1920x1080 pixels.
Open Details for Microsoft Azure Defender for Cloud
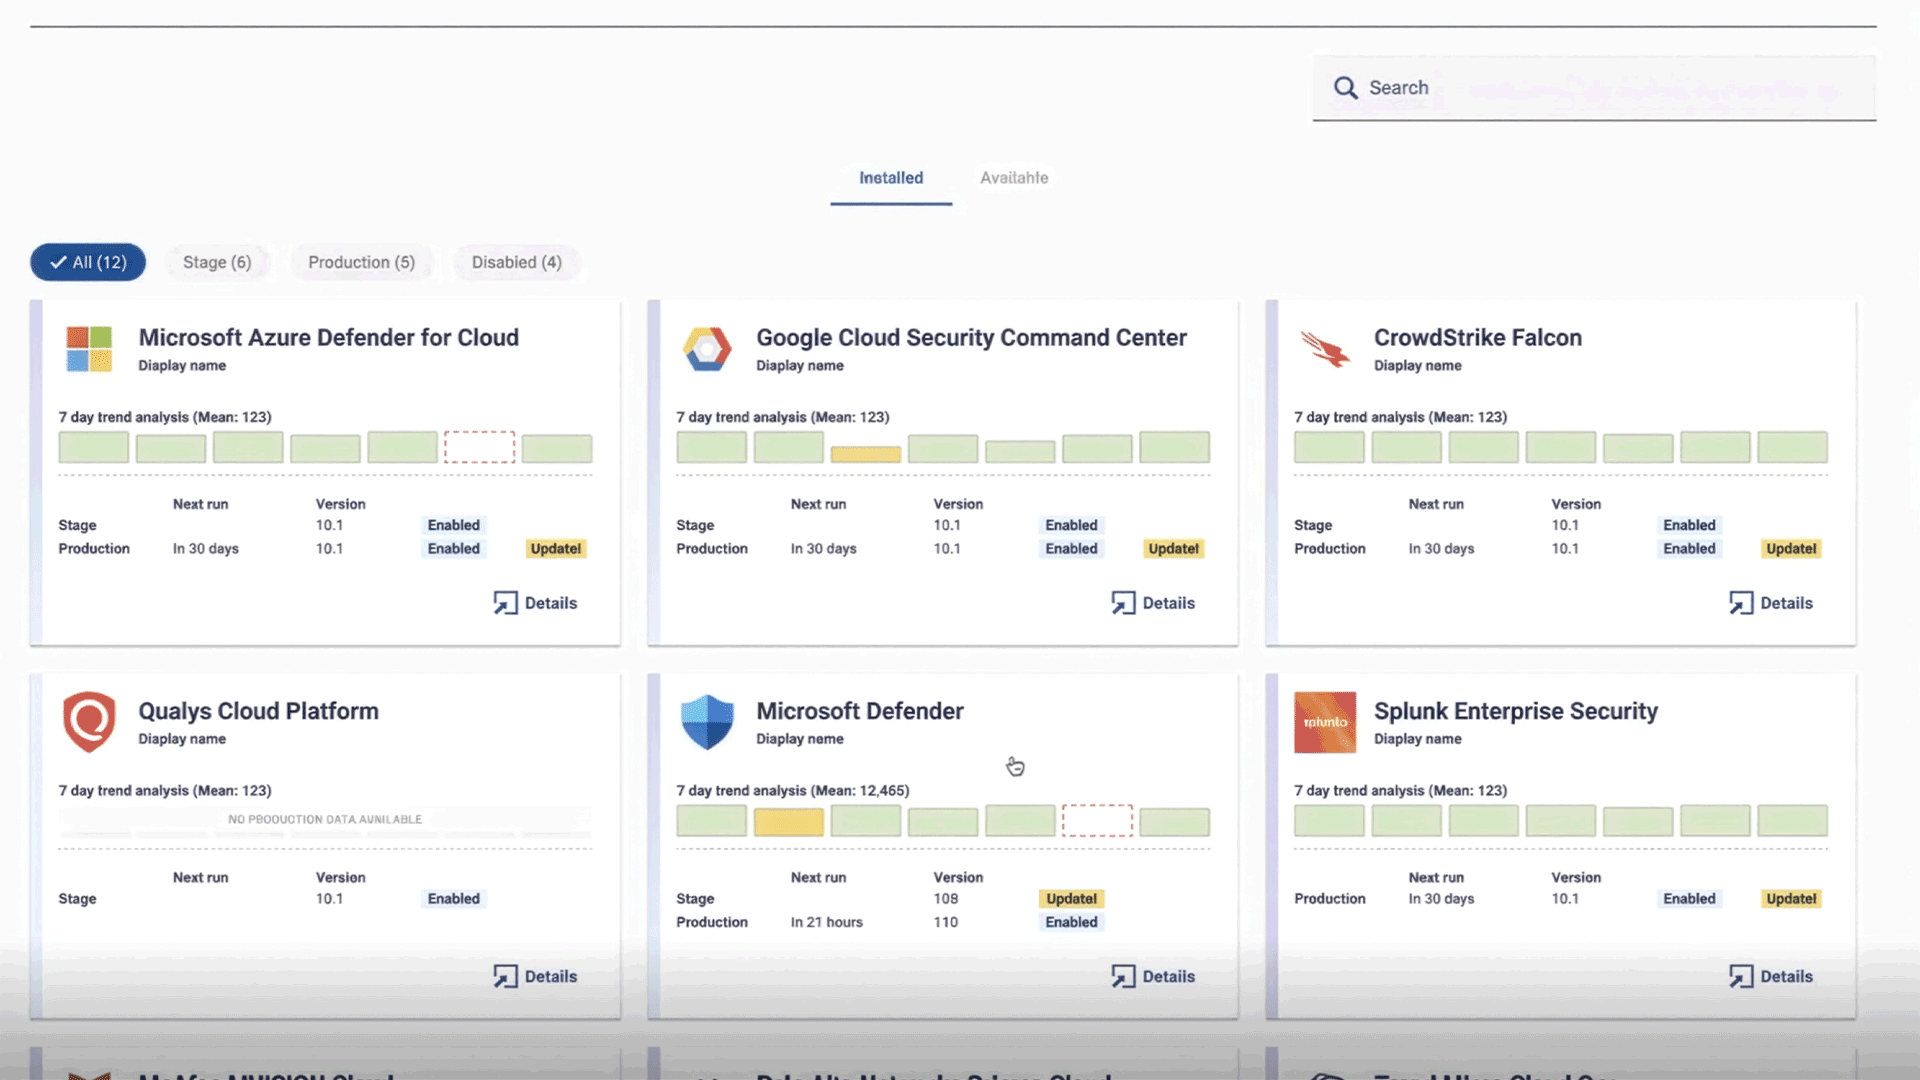536,603
